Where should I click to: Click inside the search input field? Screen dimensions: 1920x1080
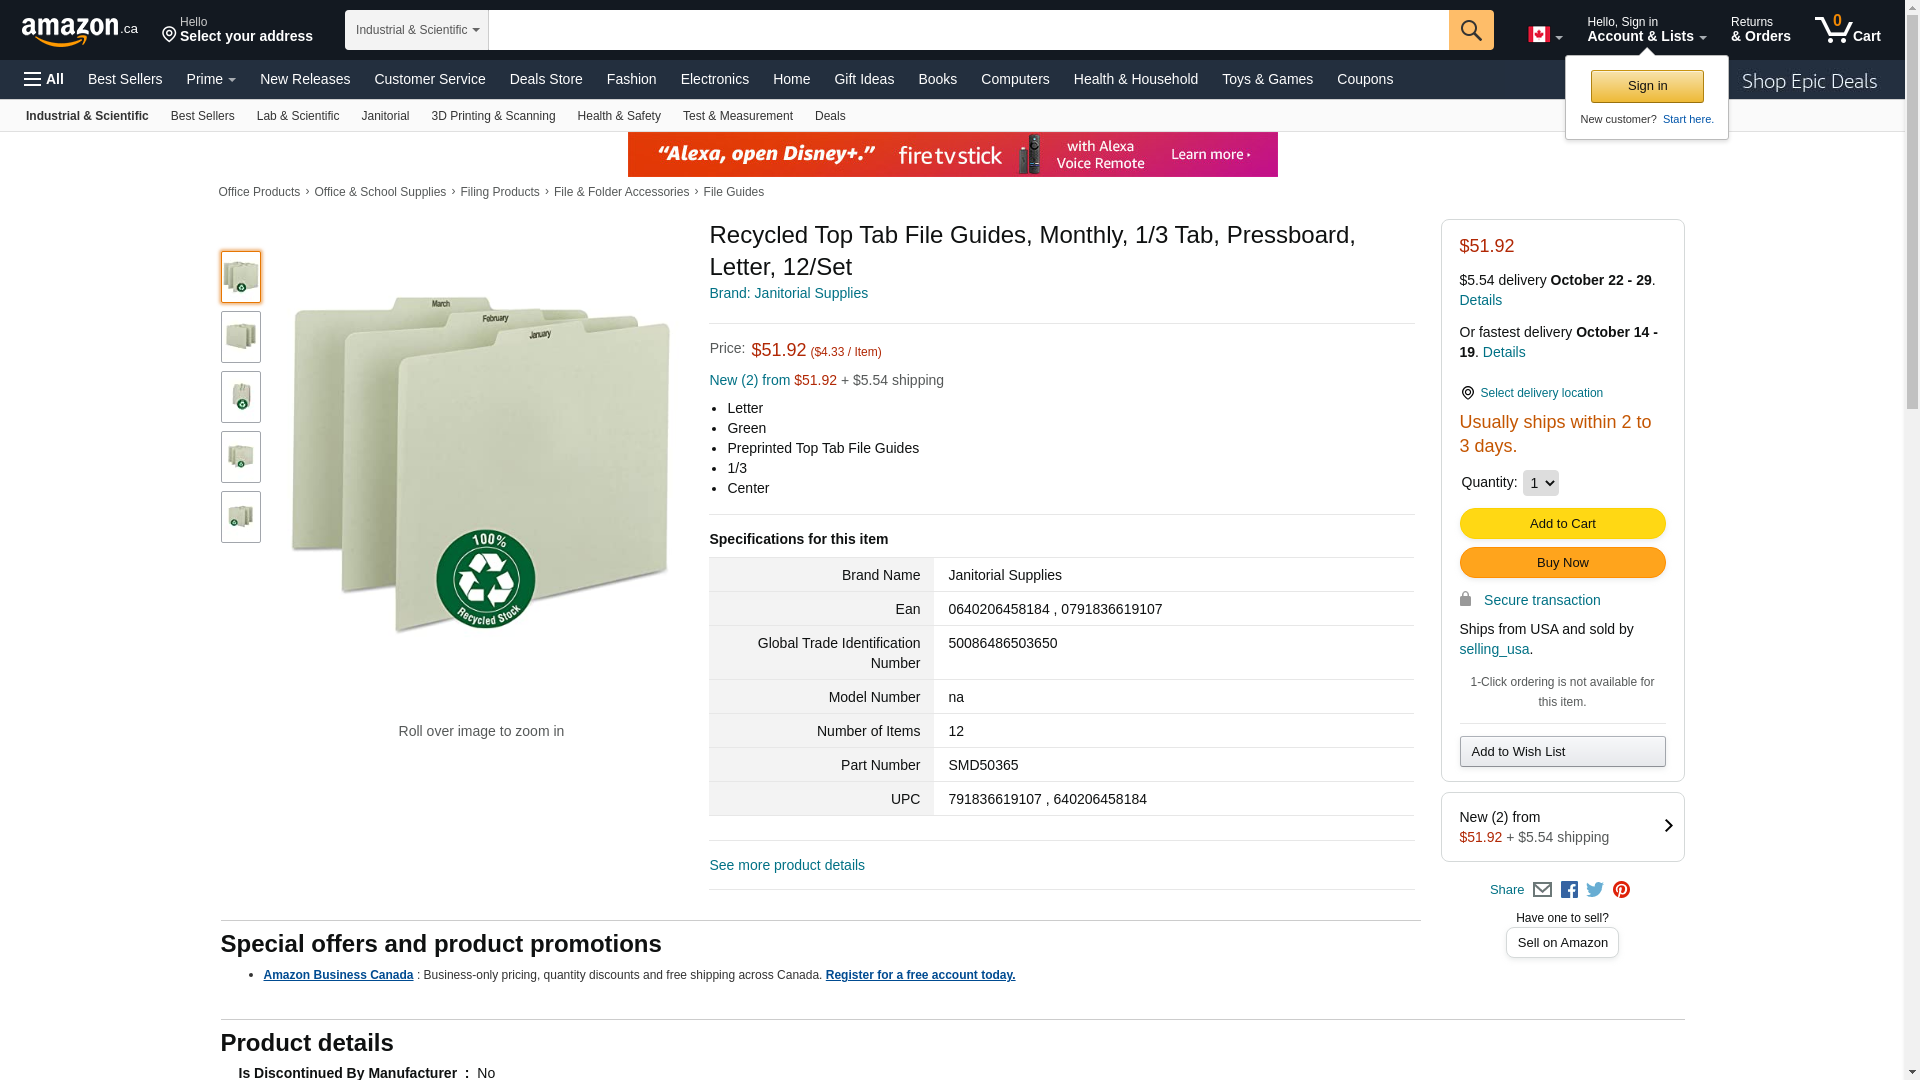[x=968, y=30]
